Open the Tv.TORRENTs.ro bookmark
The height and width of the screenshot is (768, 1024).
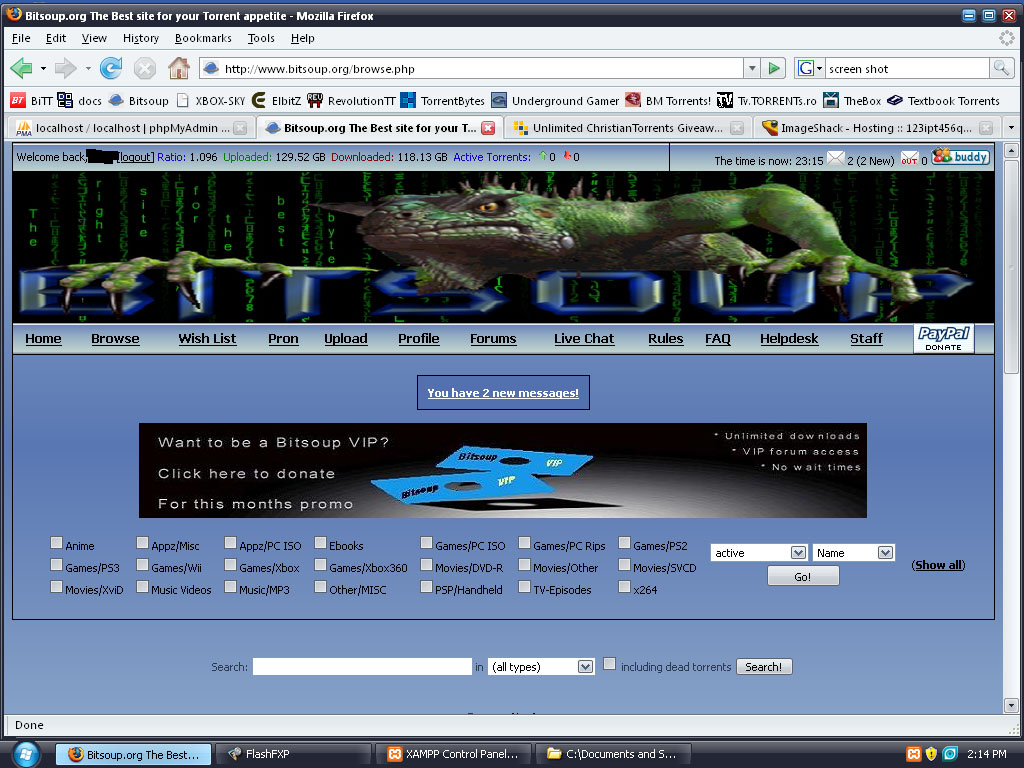[x=767, y=101]
